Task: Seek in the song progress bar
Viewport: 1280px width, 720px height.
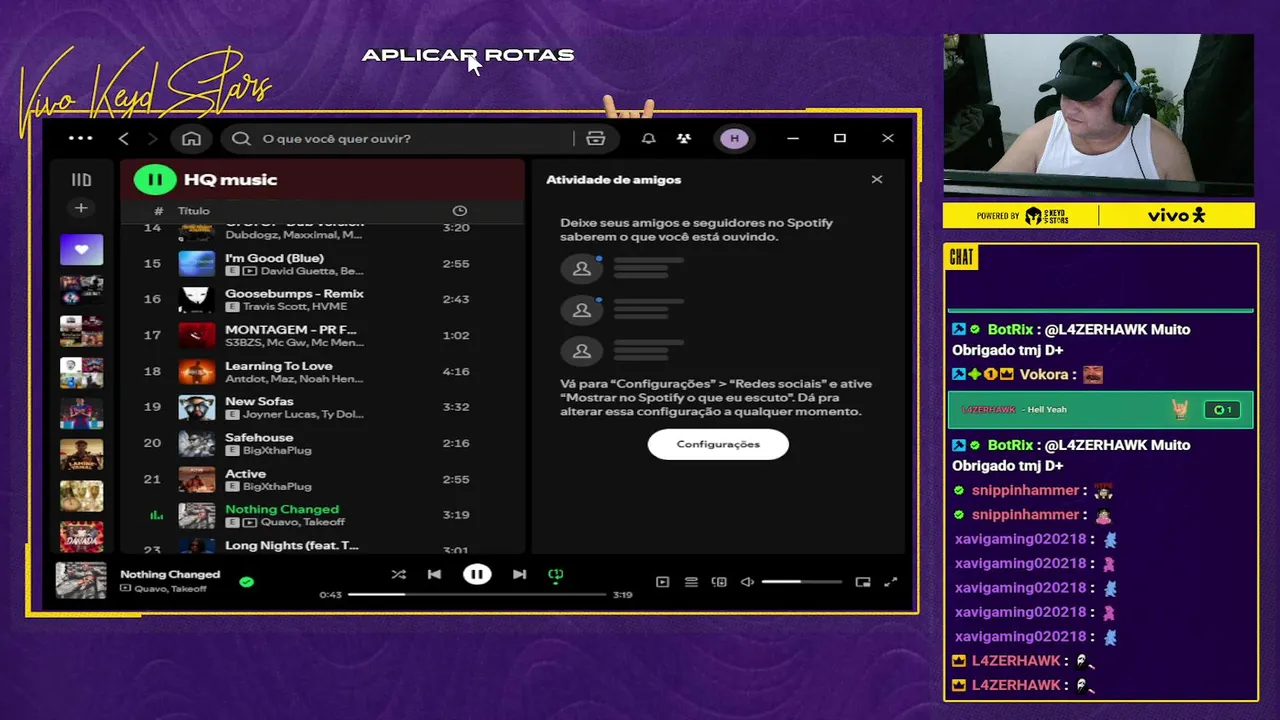Action: [477, 595]
